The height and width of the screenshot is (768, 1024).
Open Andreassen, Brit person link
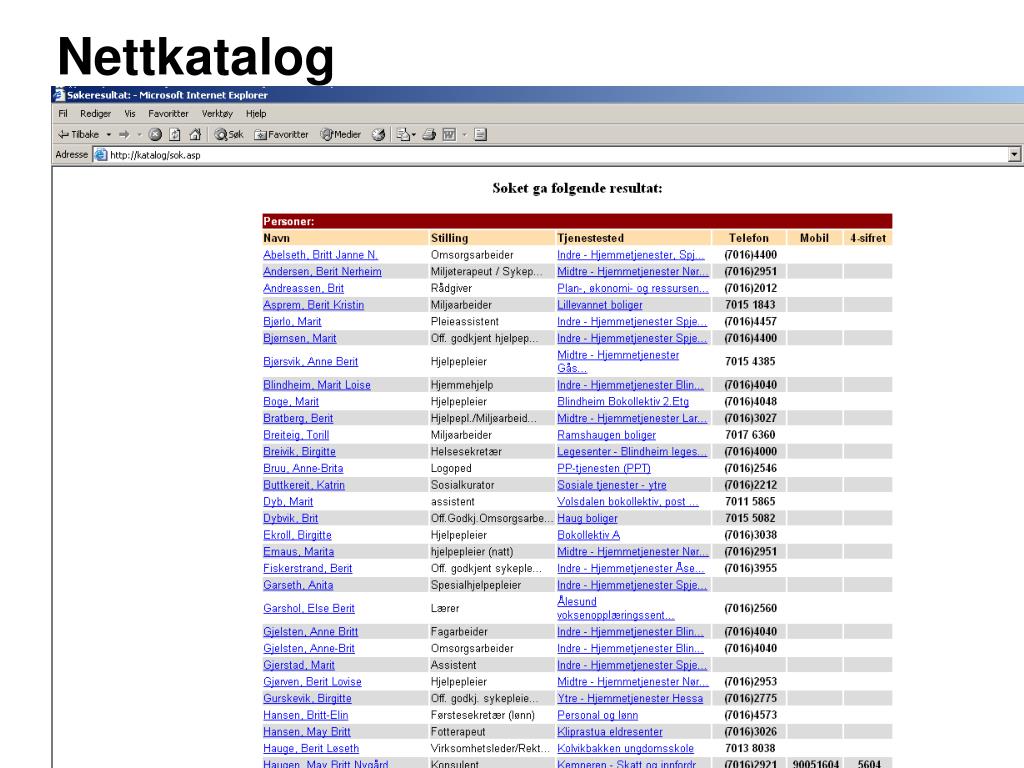[x=303, y=288]
